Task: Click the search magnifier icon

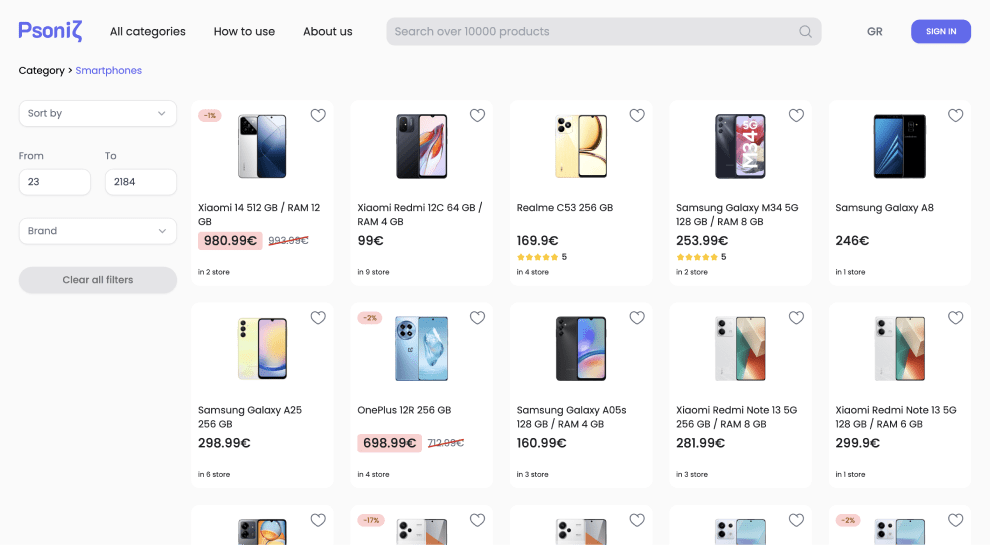Action: click(805, 32)
